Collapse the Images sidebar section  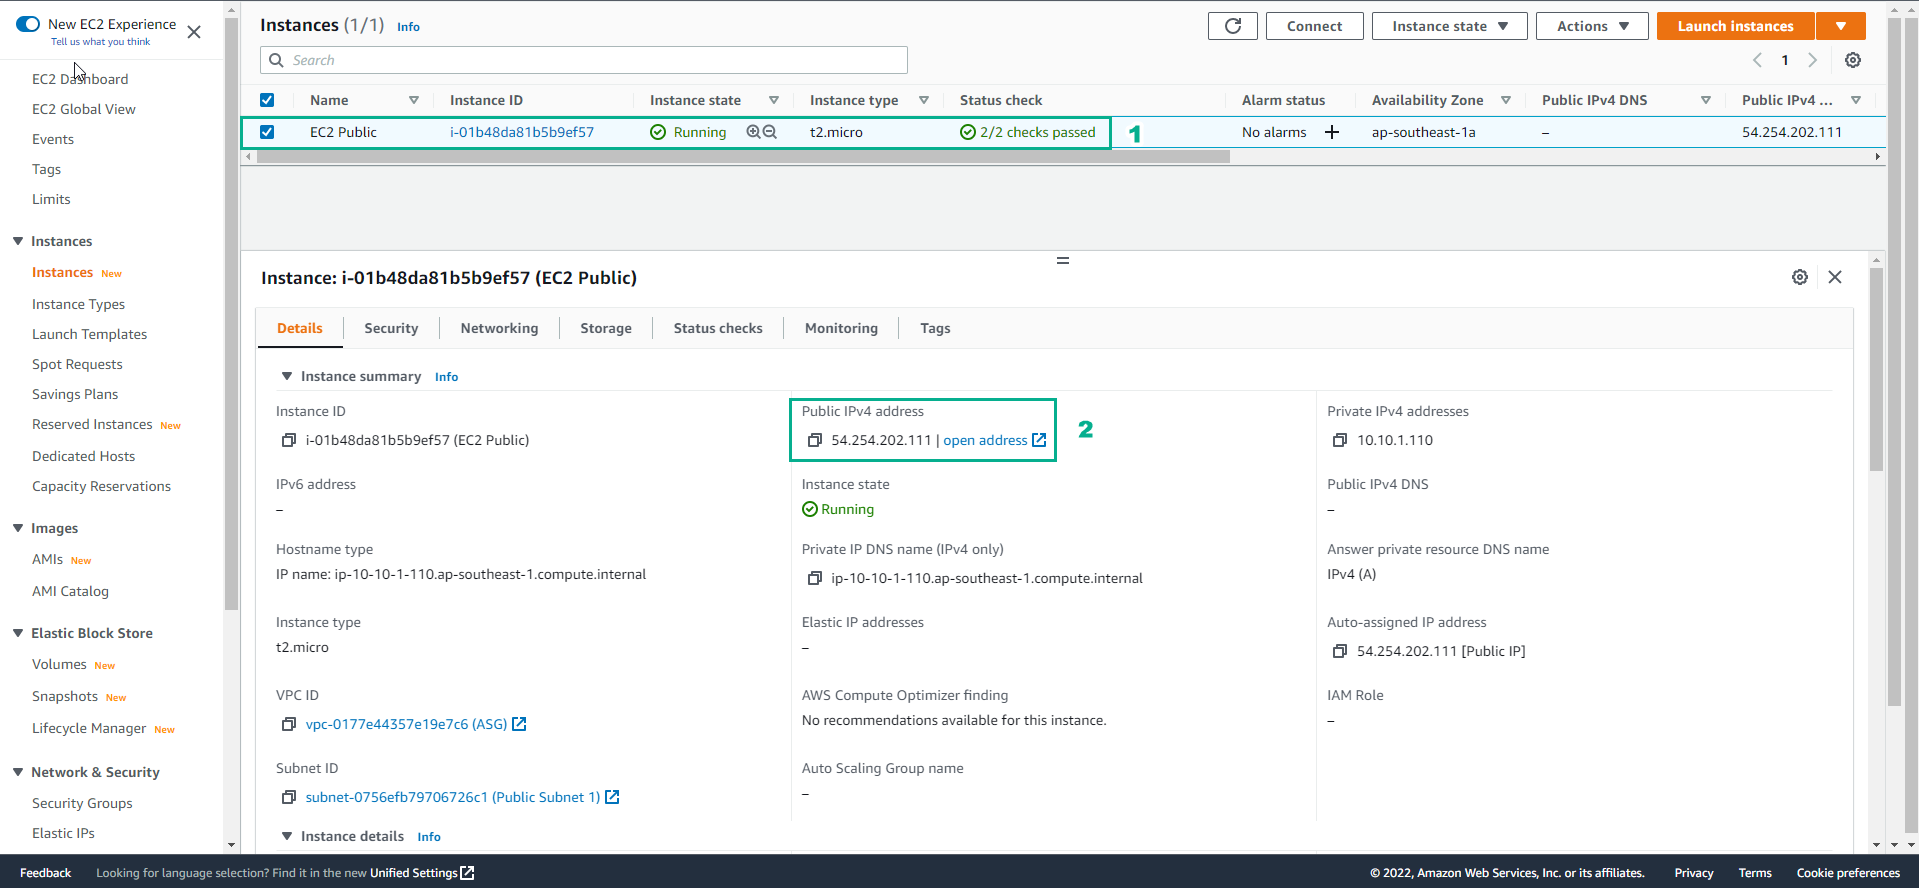click(18, 528)
